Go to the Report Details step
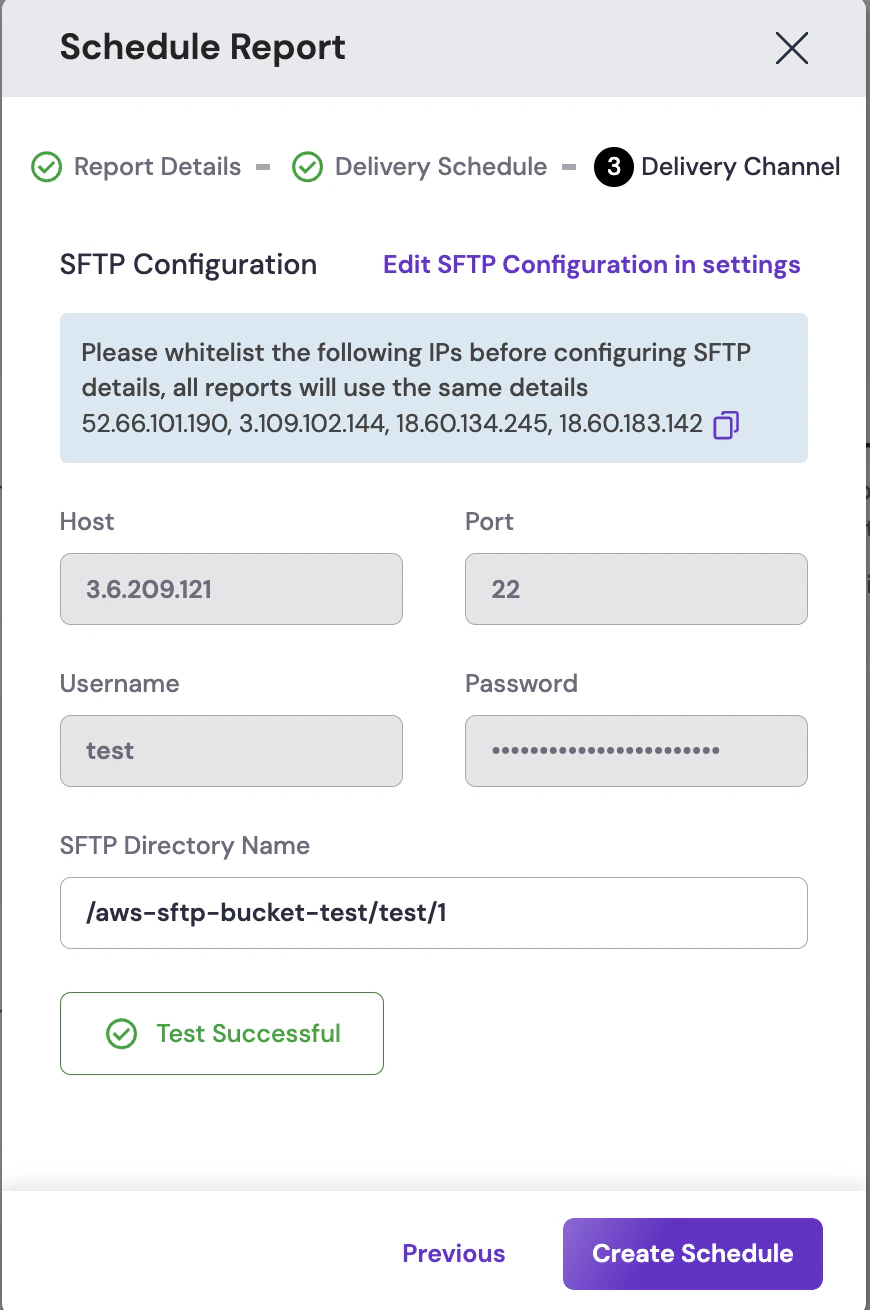 [157, 167]
